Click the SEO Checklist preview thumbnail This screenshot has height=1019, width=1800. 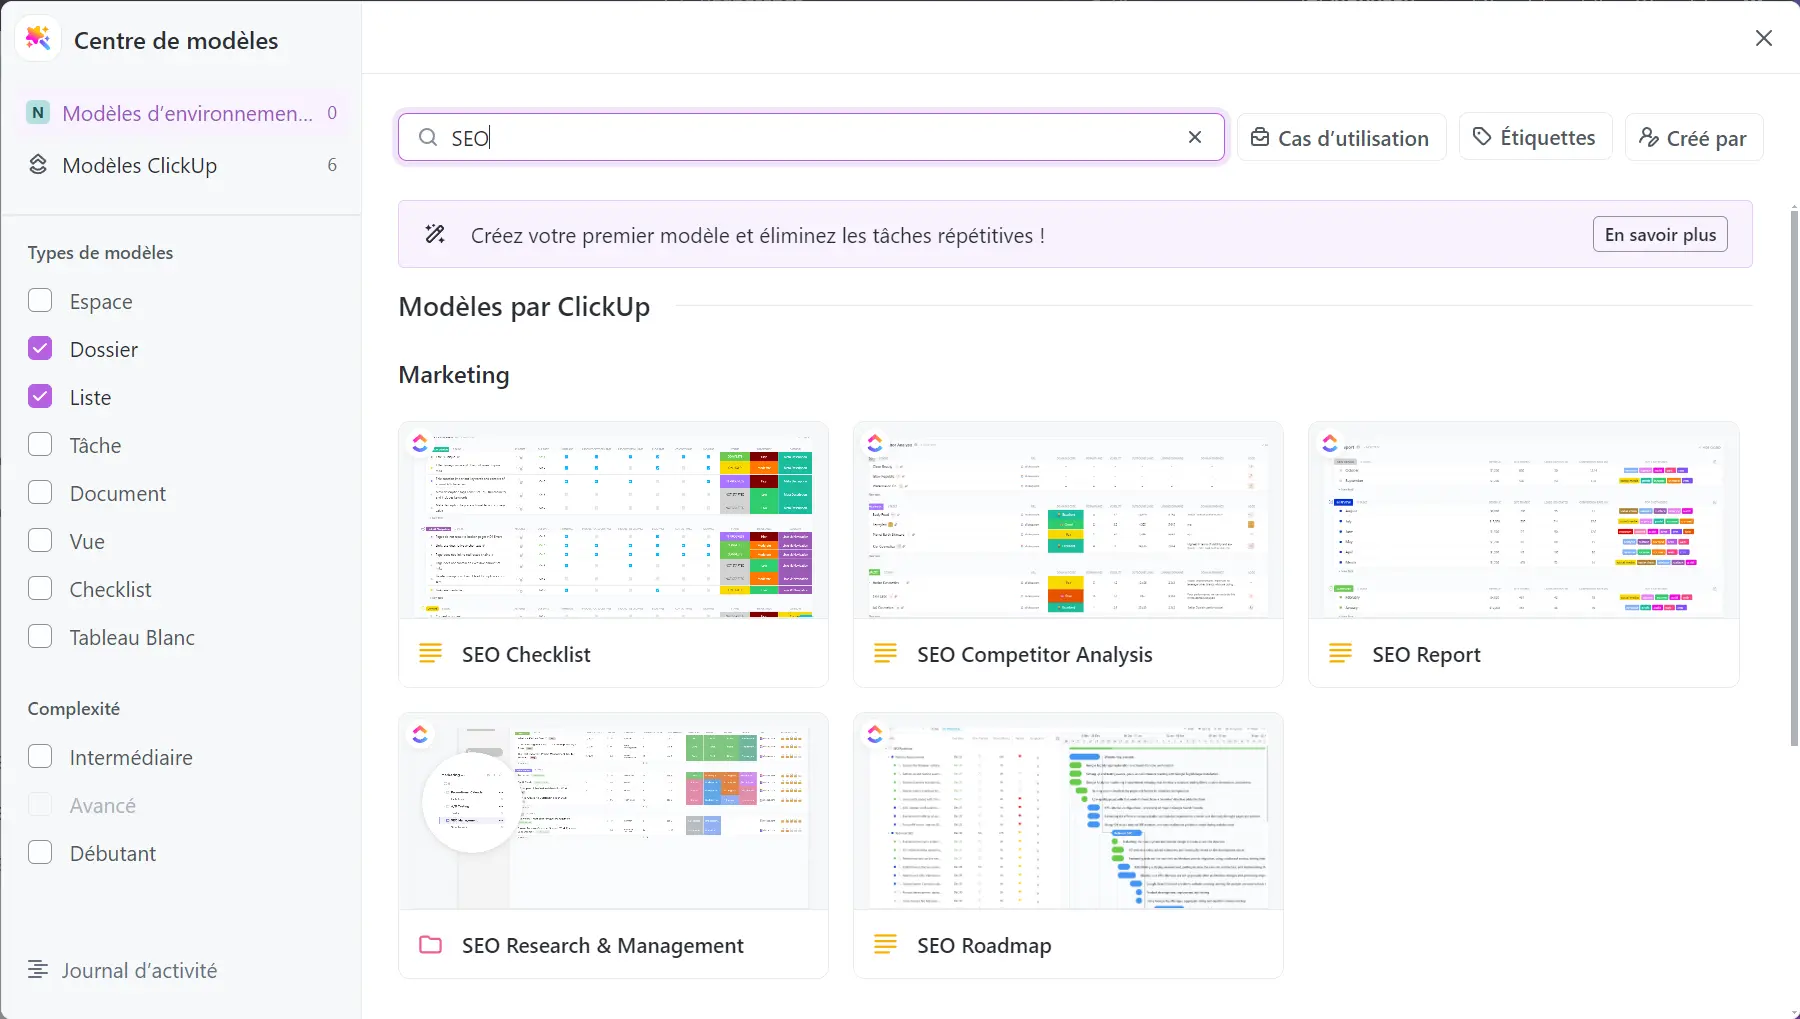613,520
